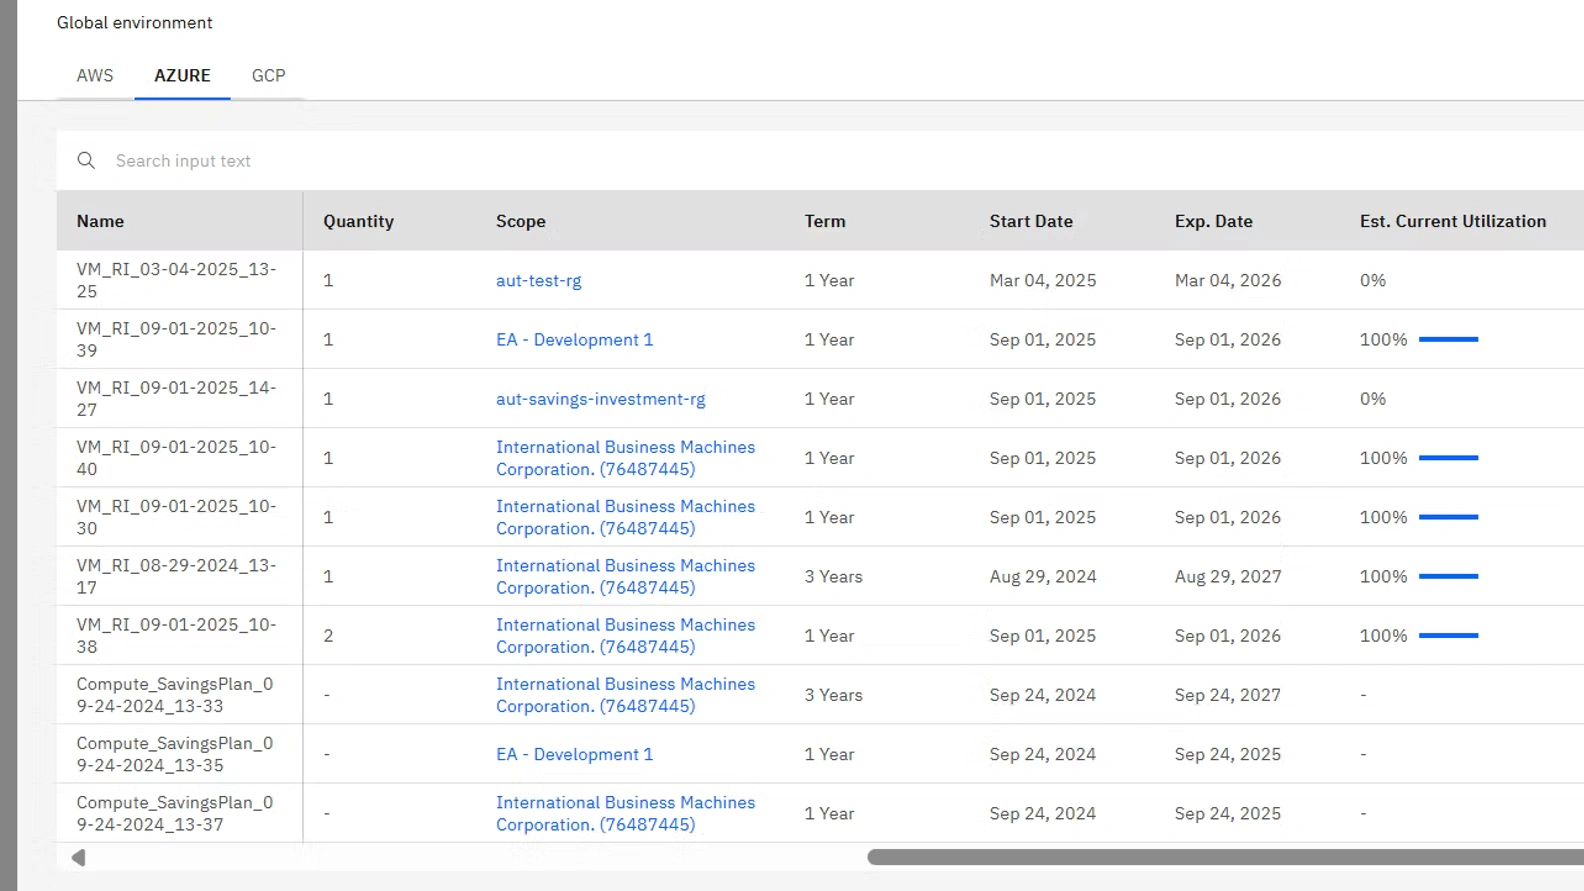Switch to the GCP tab
This screenshot has width=1584, height=891.
coord(268,76)
